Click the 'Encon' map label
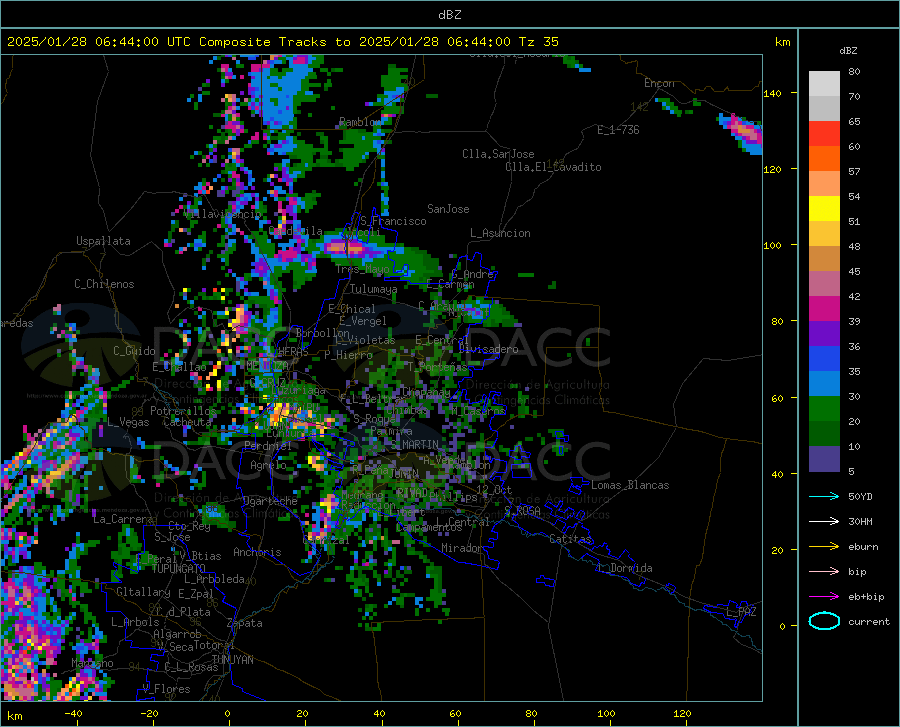This screenshot has width=900, height=727. tap(659, 83)
